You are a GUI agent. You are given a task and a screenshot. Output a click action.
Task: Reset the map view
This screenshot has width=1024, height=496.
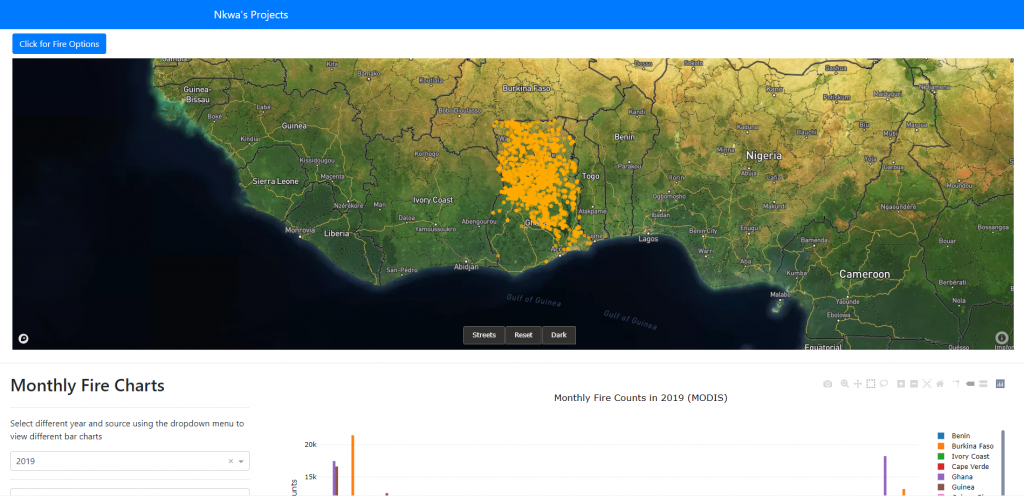click(524, 335)
